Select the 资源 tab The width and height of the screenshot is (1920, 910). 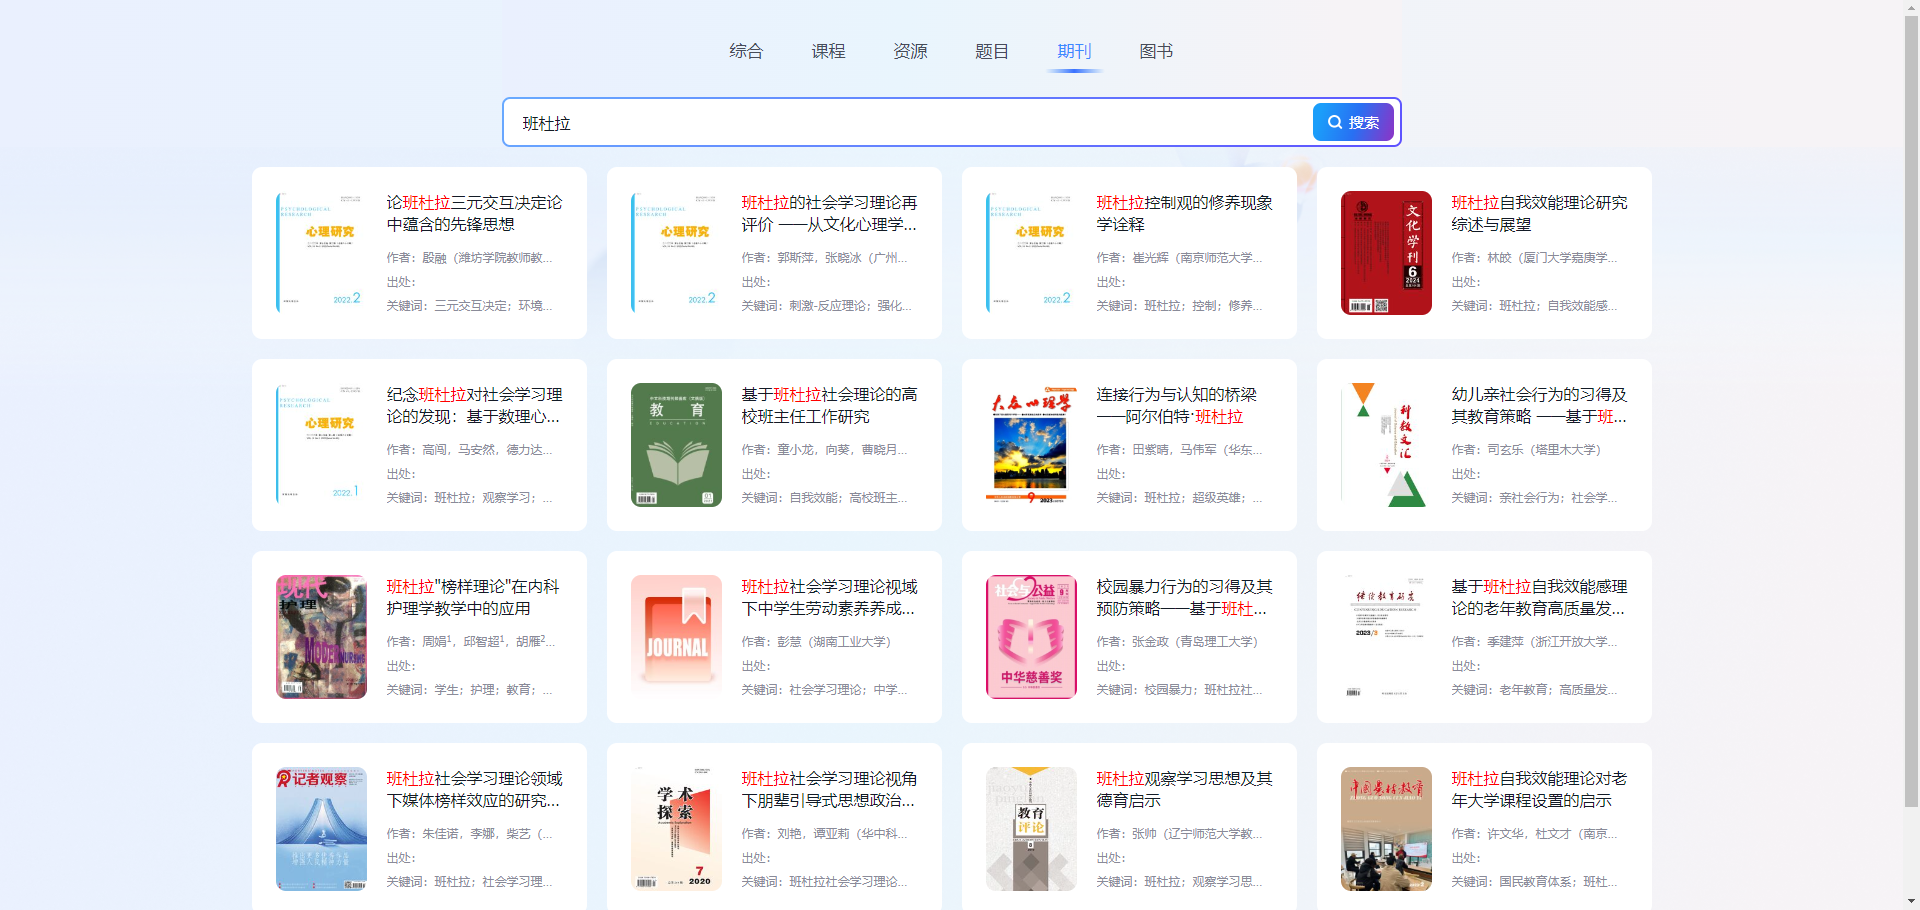tap(910, 51)
